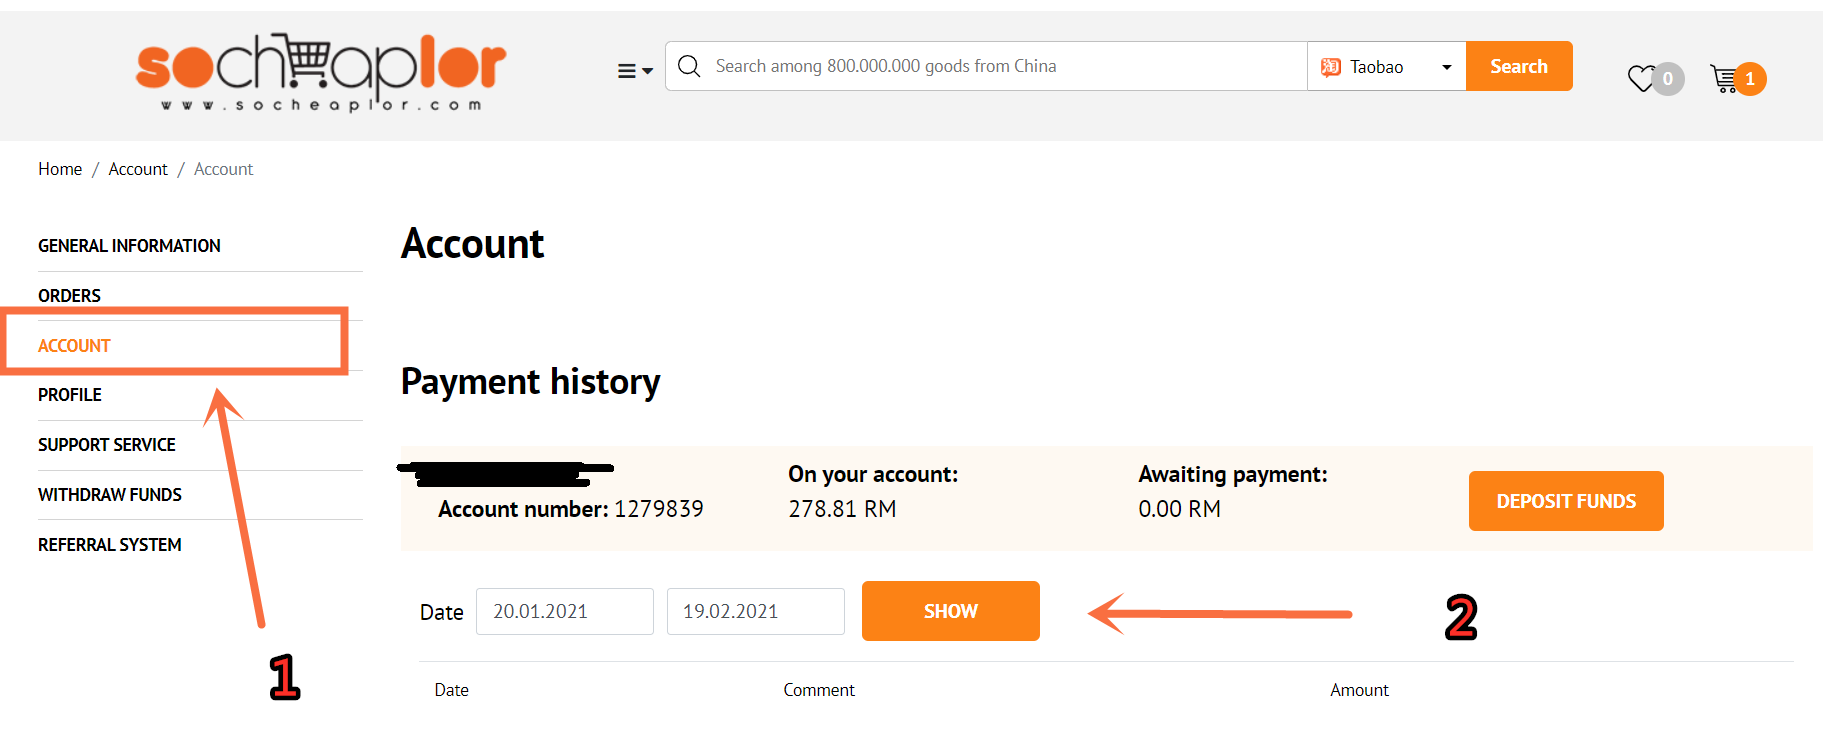Click the hamburger categories menu icon
This screenshot has height=756, width=1823.
(627, 71)
